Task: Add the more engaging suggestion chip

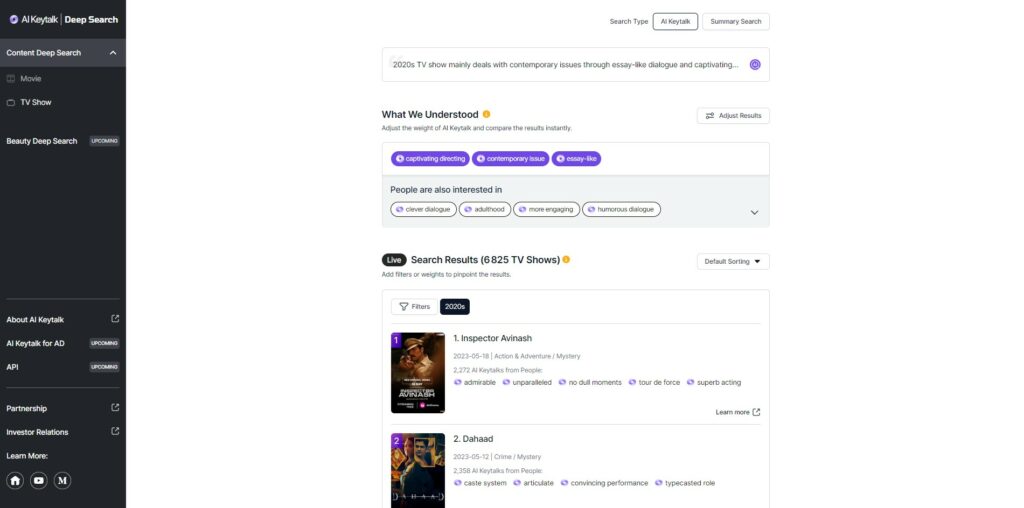Action: [546, 210]
